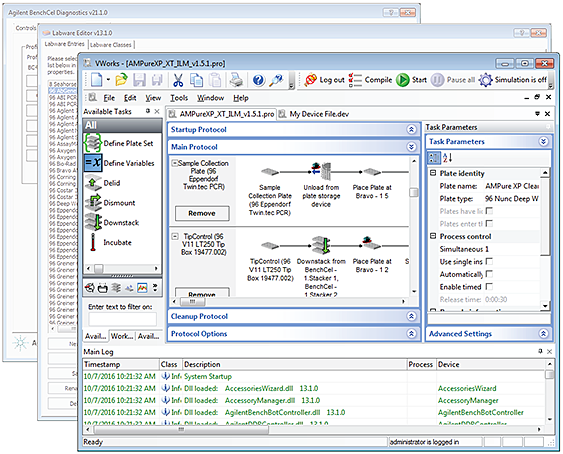Click the Categorized view icon in Task Parameters
The width and height of the screenshot is (563, 454).
pyautogui.click(x=433, y=157)
